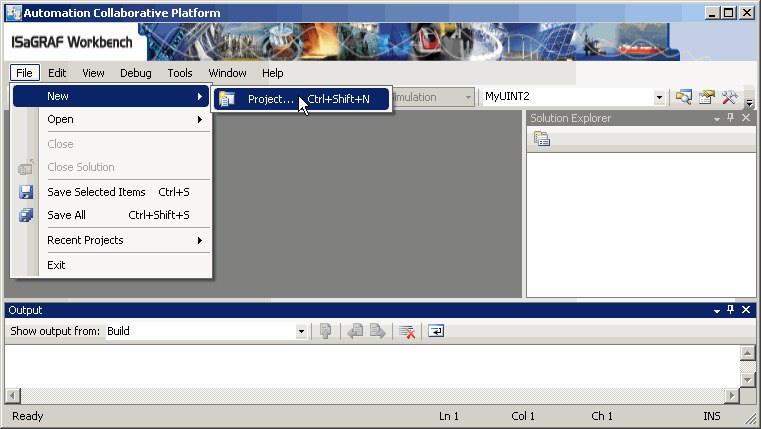Open the View menu

(93, 73)
